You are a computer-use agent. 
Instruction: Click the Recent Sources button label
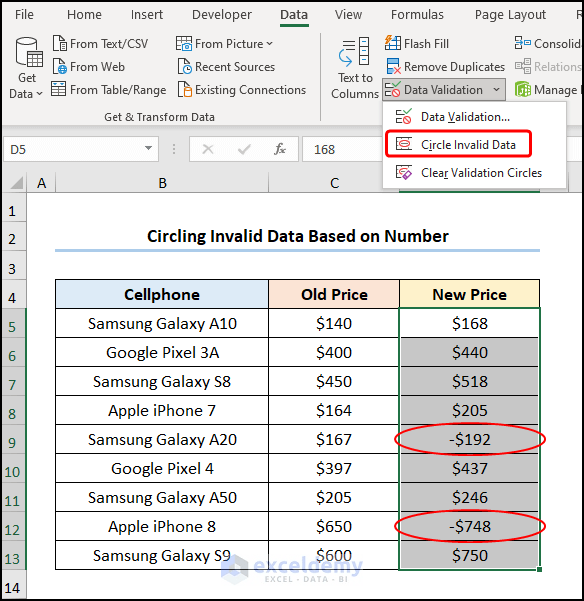235,67
